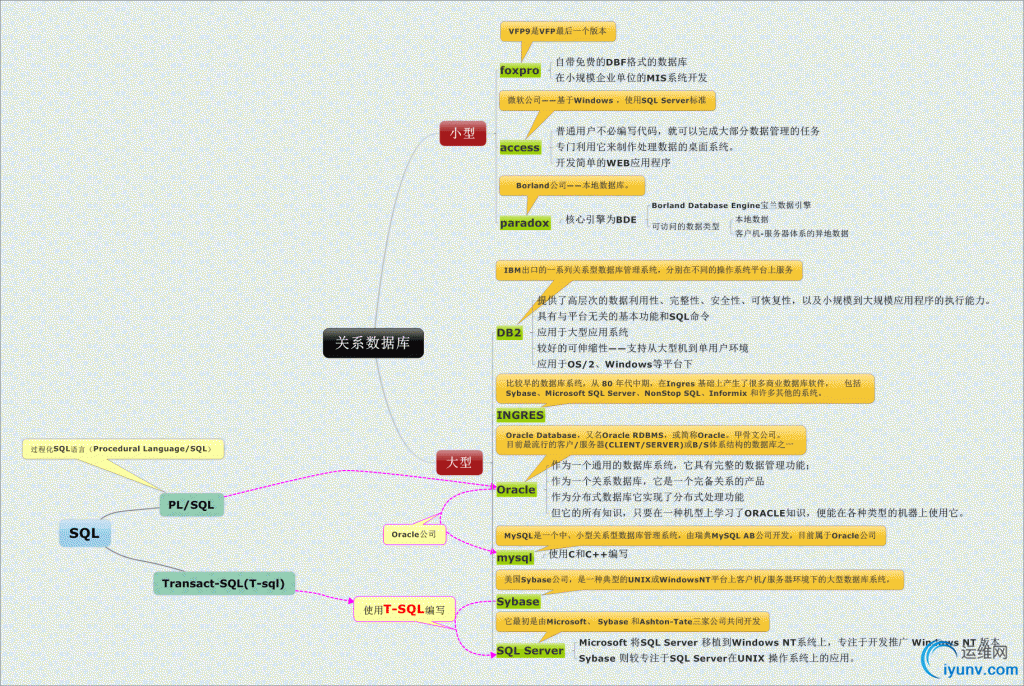The height and width of the screenshot is (686, 1024).
Task: Click the MySQL AB公司 note callout
Action: [690, 536]
